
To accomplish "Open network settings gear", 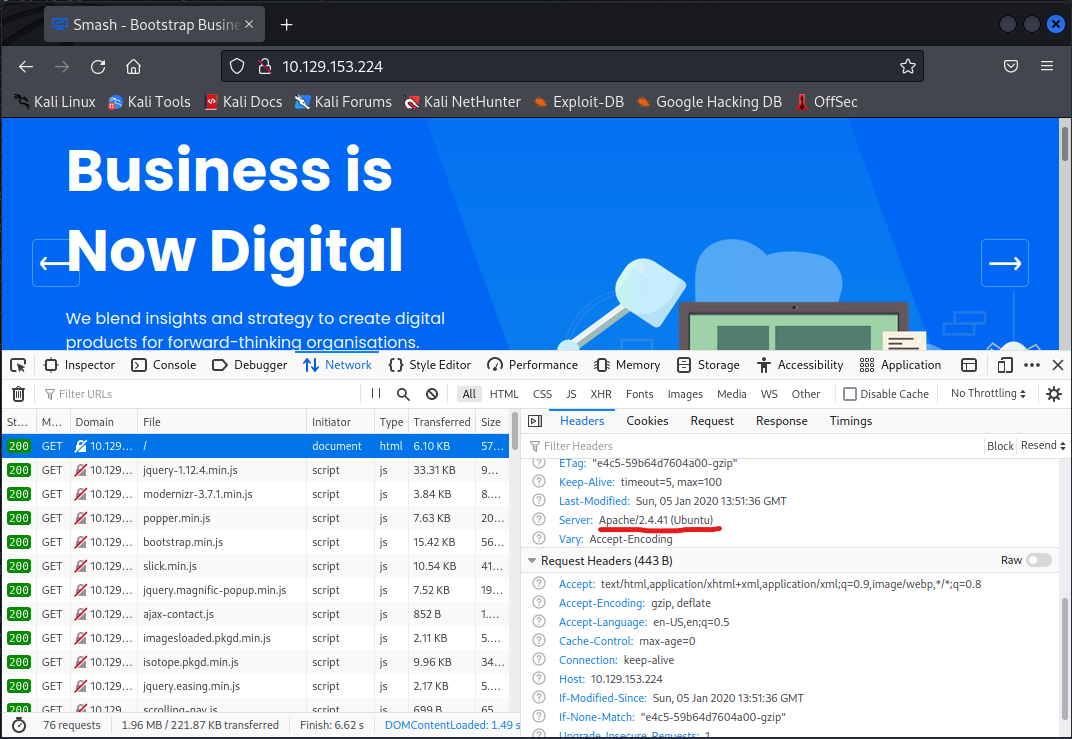I will [1054, 394].
